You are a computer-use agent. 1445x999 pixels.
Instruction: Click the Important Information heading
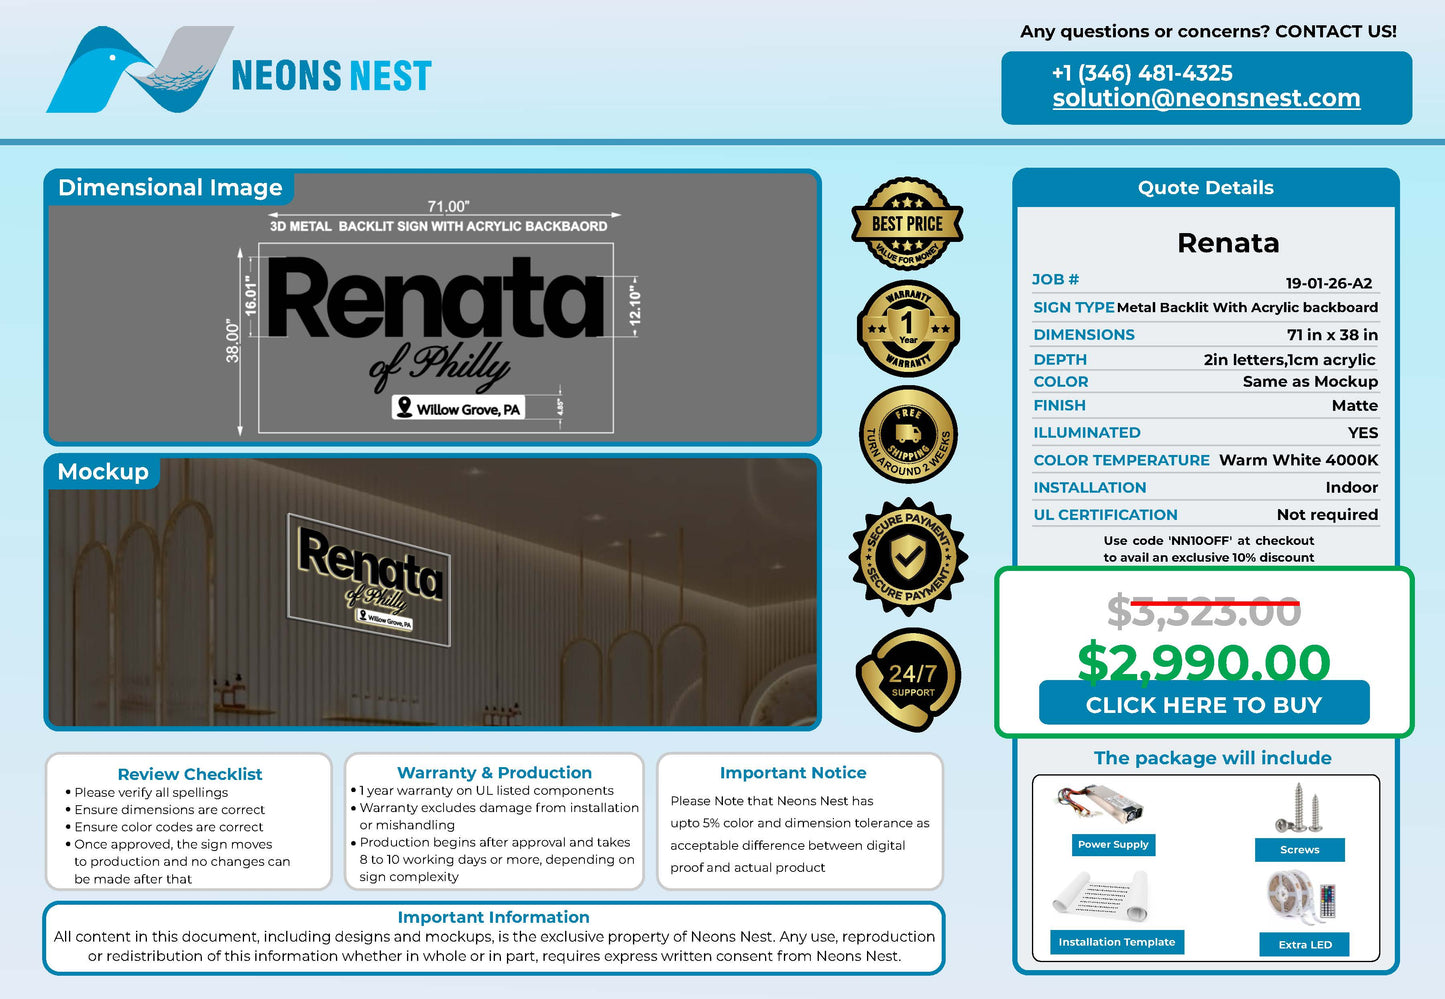tap(493, 917)
